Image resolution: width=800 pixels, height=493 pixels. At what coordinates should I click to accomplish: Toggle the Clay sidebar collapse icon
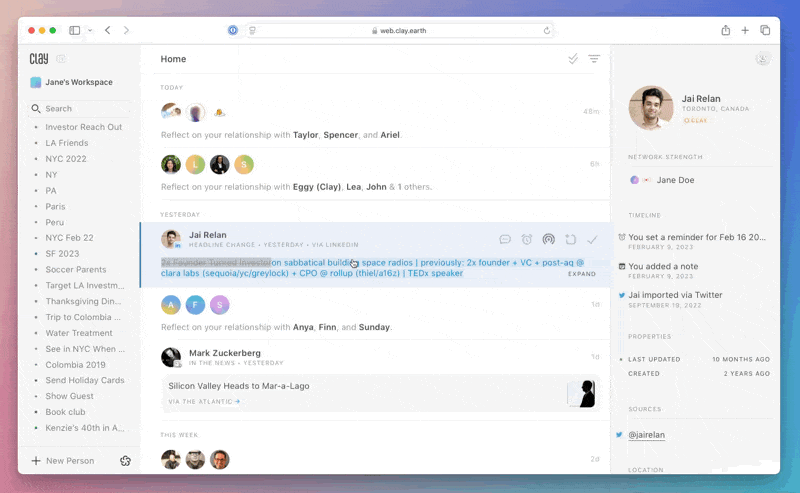point(61,59)
